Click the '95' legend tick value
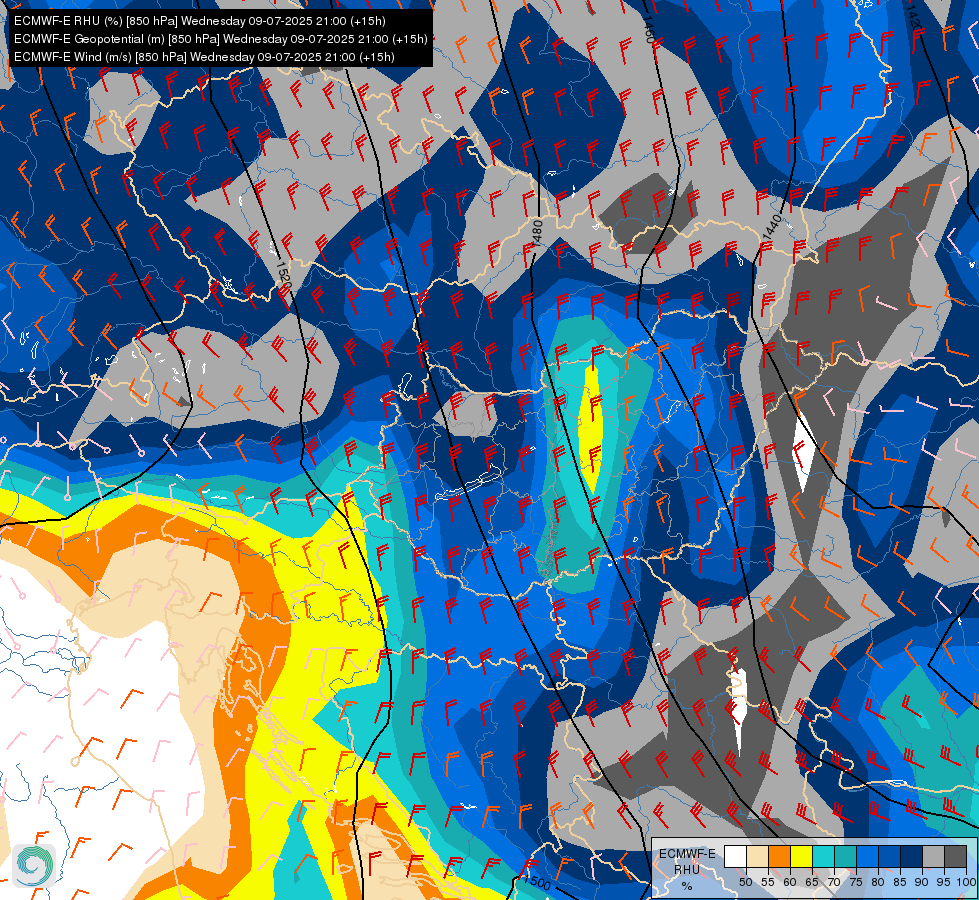Viewport: 979px width, 900px height. pyautogui.click(x=944, y=882)
